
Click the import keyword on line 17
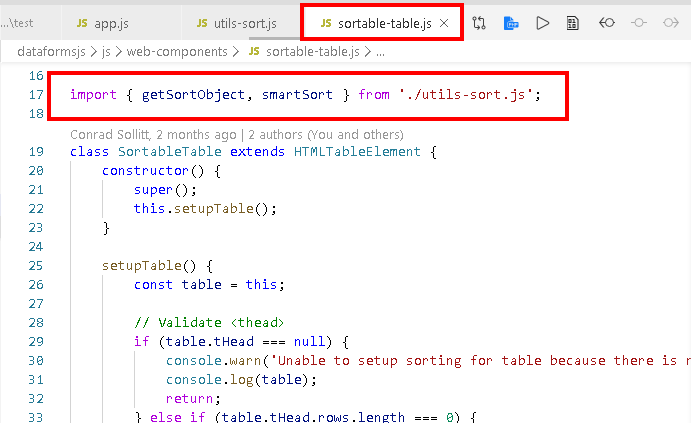pos(93,95)
